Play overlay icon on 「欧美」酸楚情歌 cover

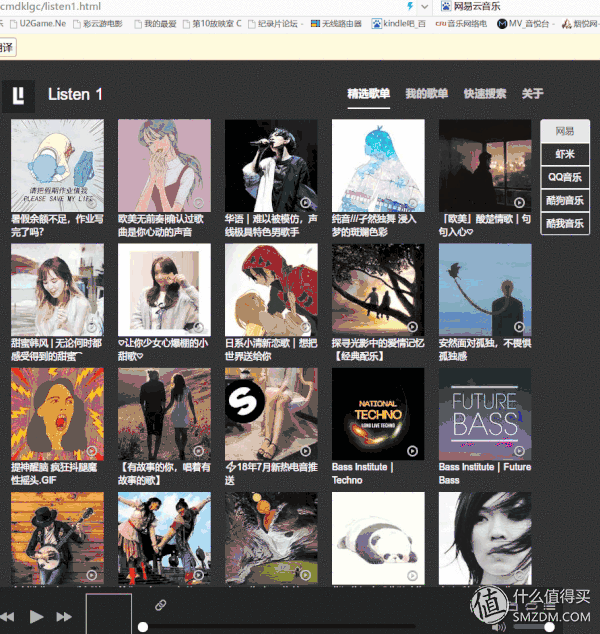(x=519, y=203)
